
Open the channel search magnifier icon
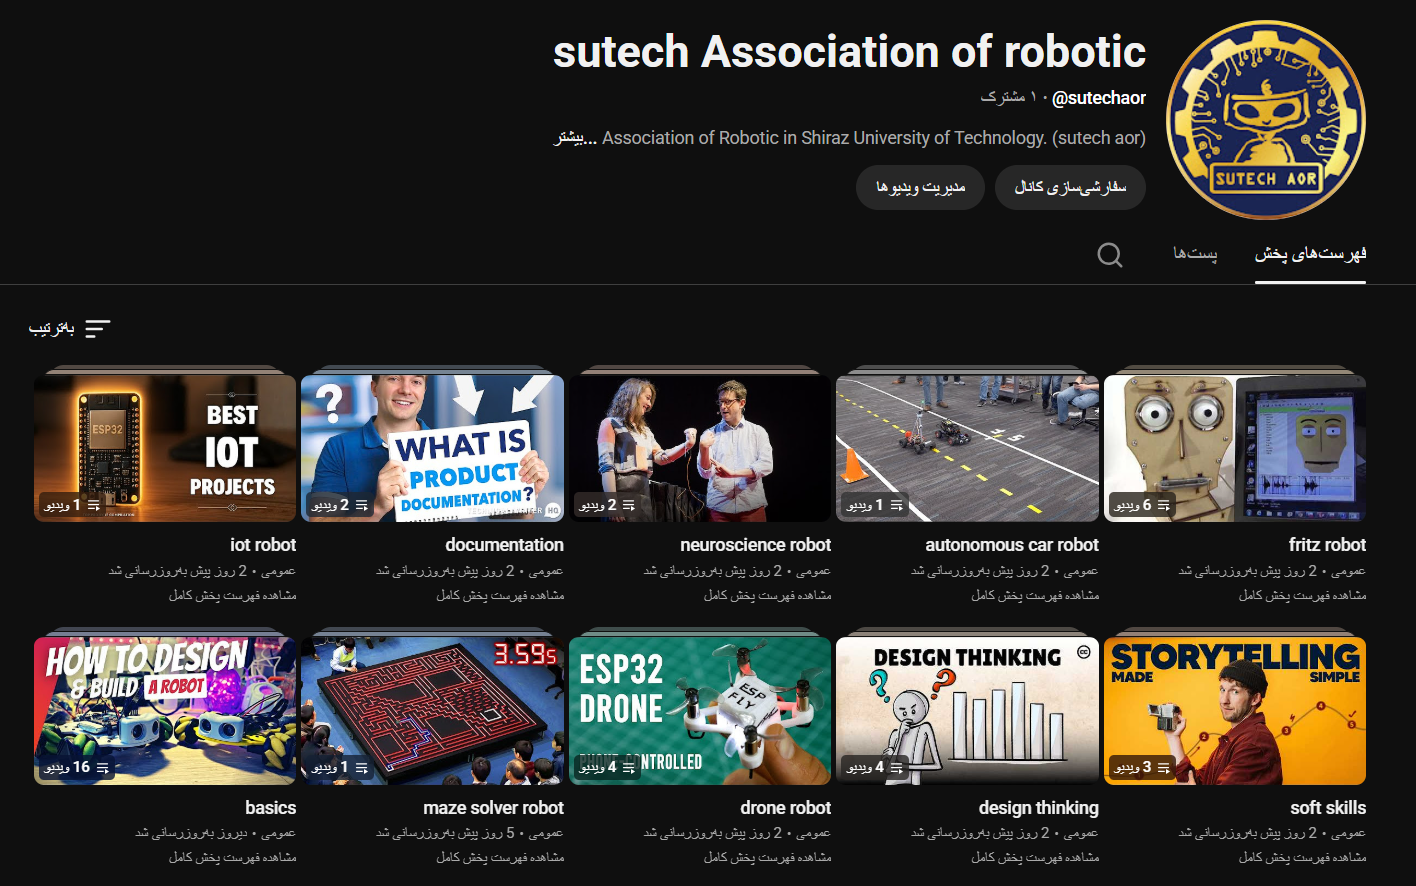tap(1110, 255)
